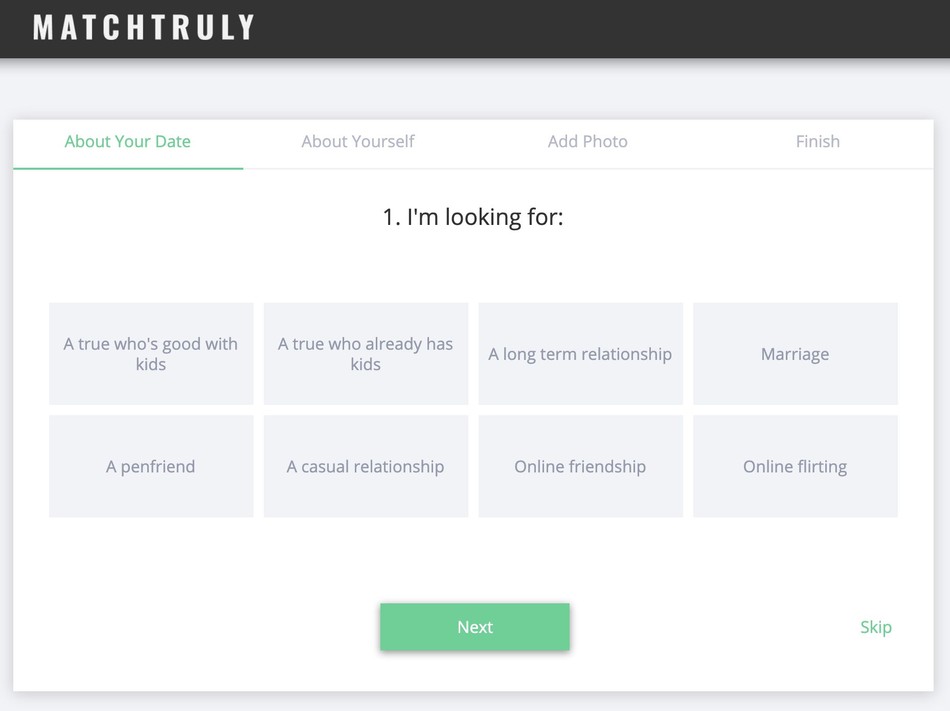The image size is (950, 711).
Task: Pick the Online flirting option
Action: (x=795, y=466)
